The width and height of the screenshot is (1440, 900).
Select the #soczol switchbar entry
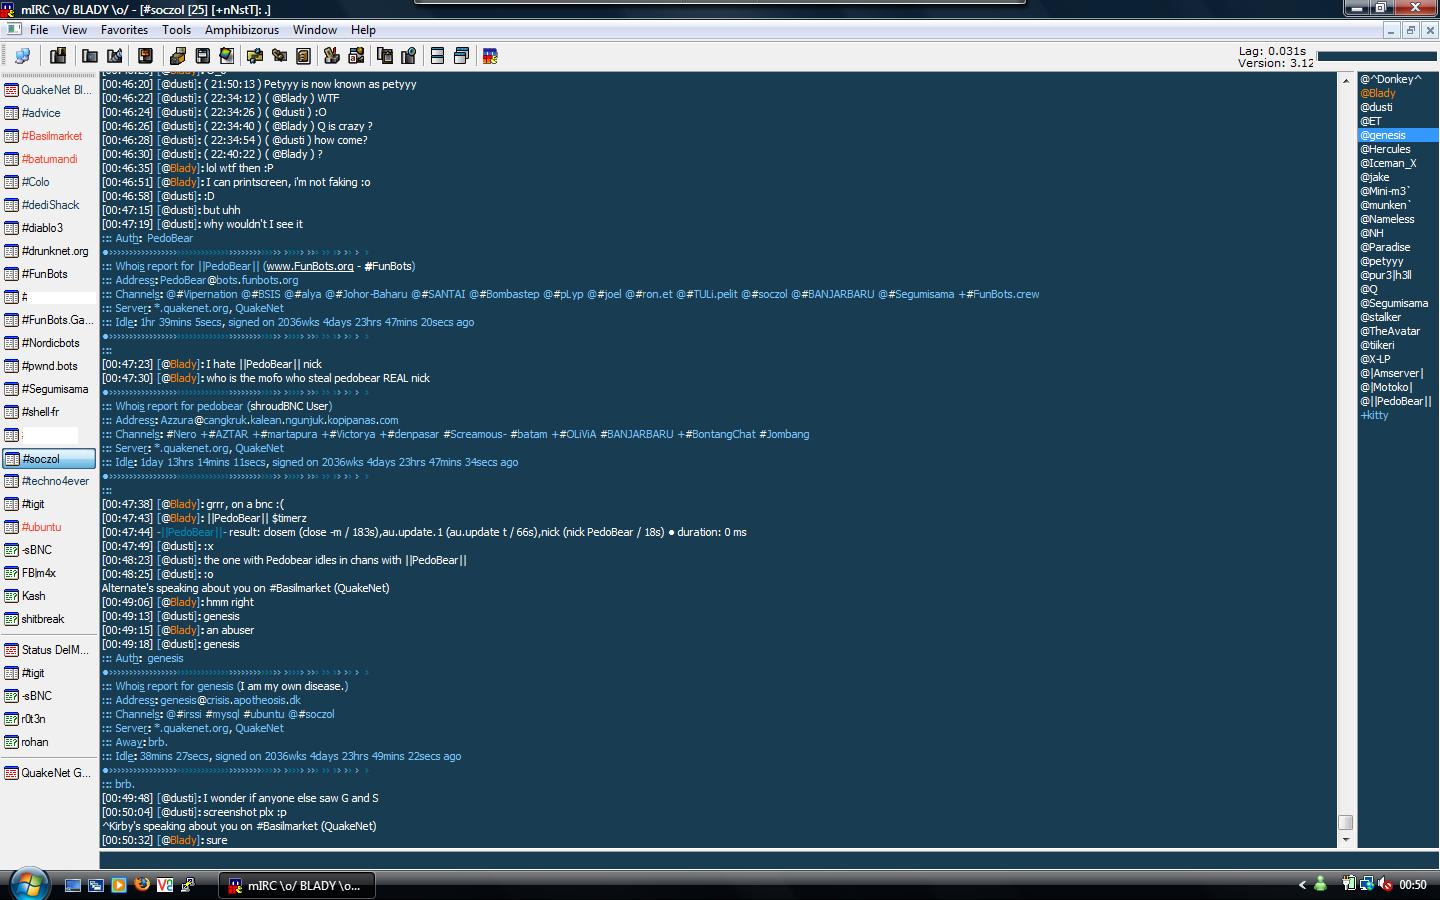pos(49,459)
